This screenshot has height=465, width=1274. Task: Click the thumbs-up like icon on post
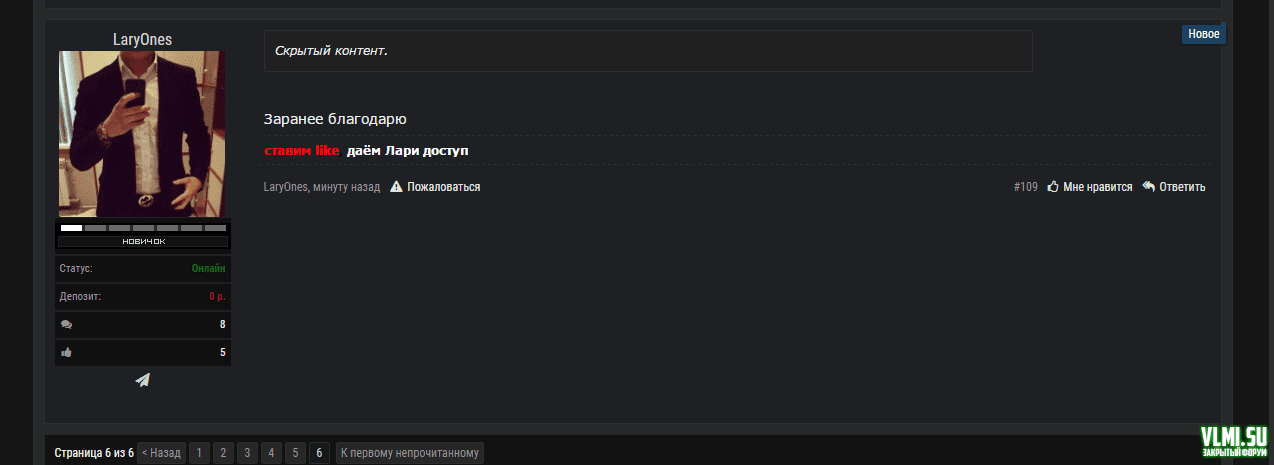point(1053,187)
